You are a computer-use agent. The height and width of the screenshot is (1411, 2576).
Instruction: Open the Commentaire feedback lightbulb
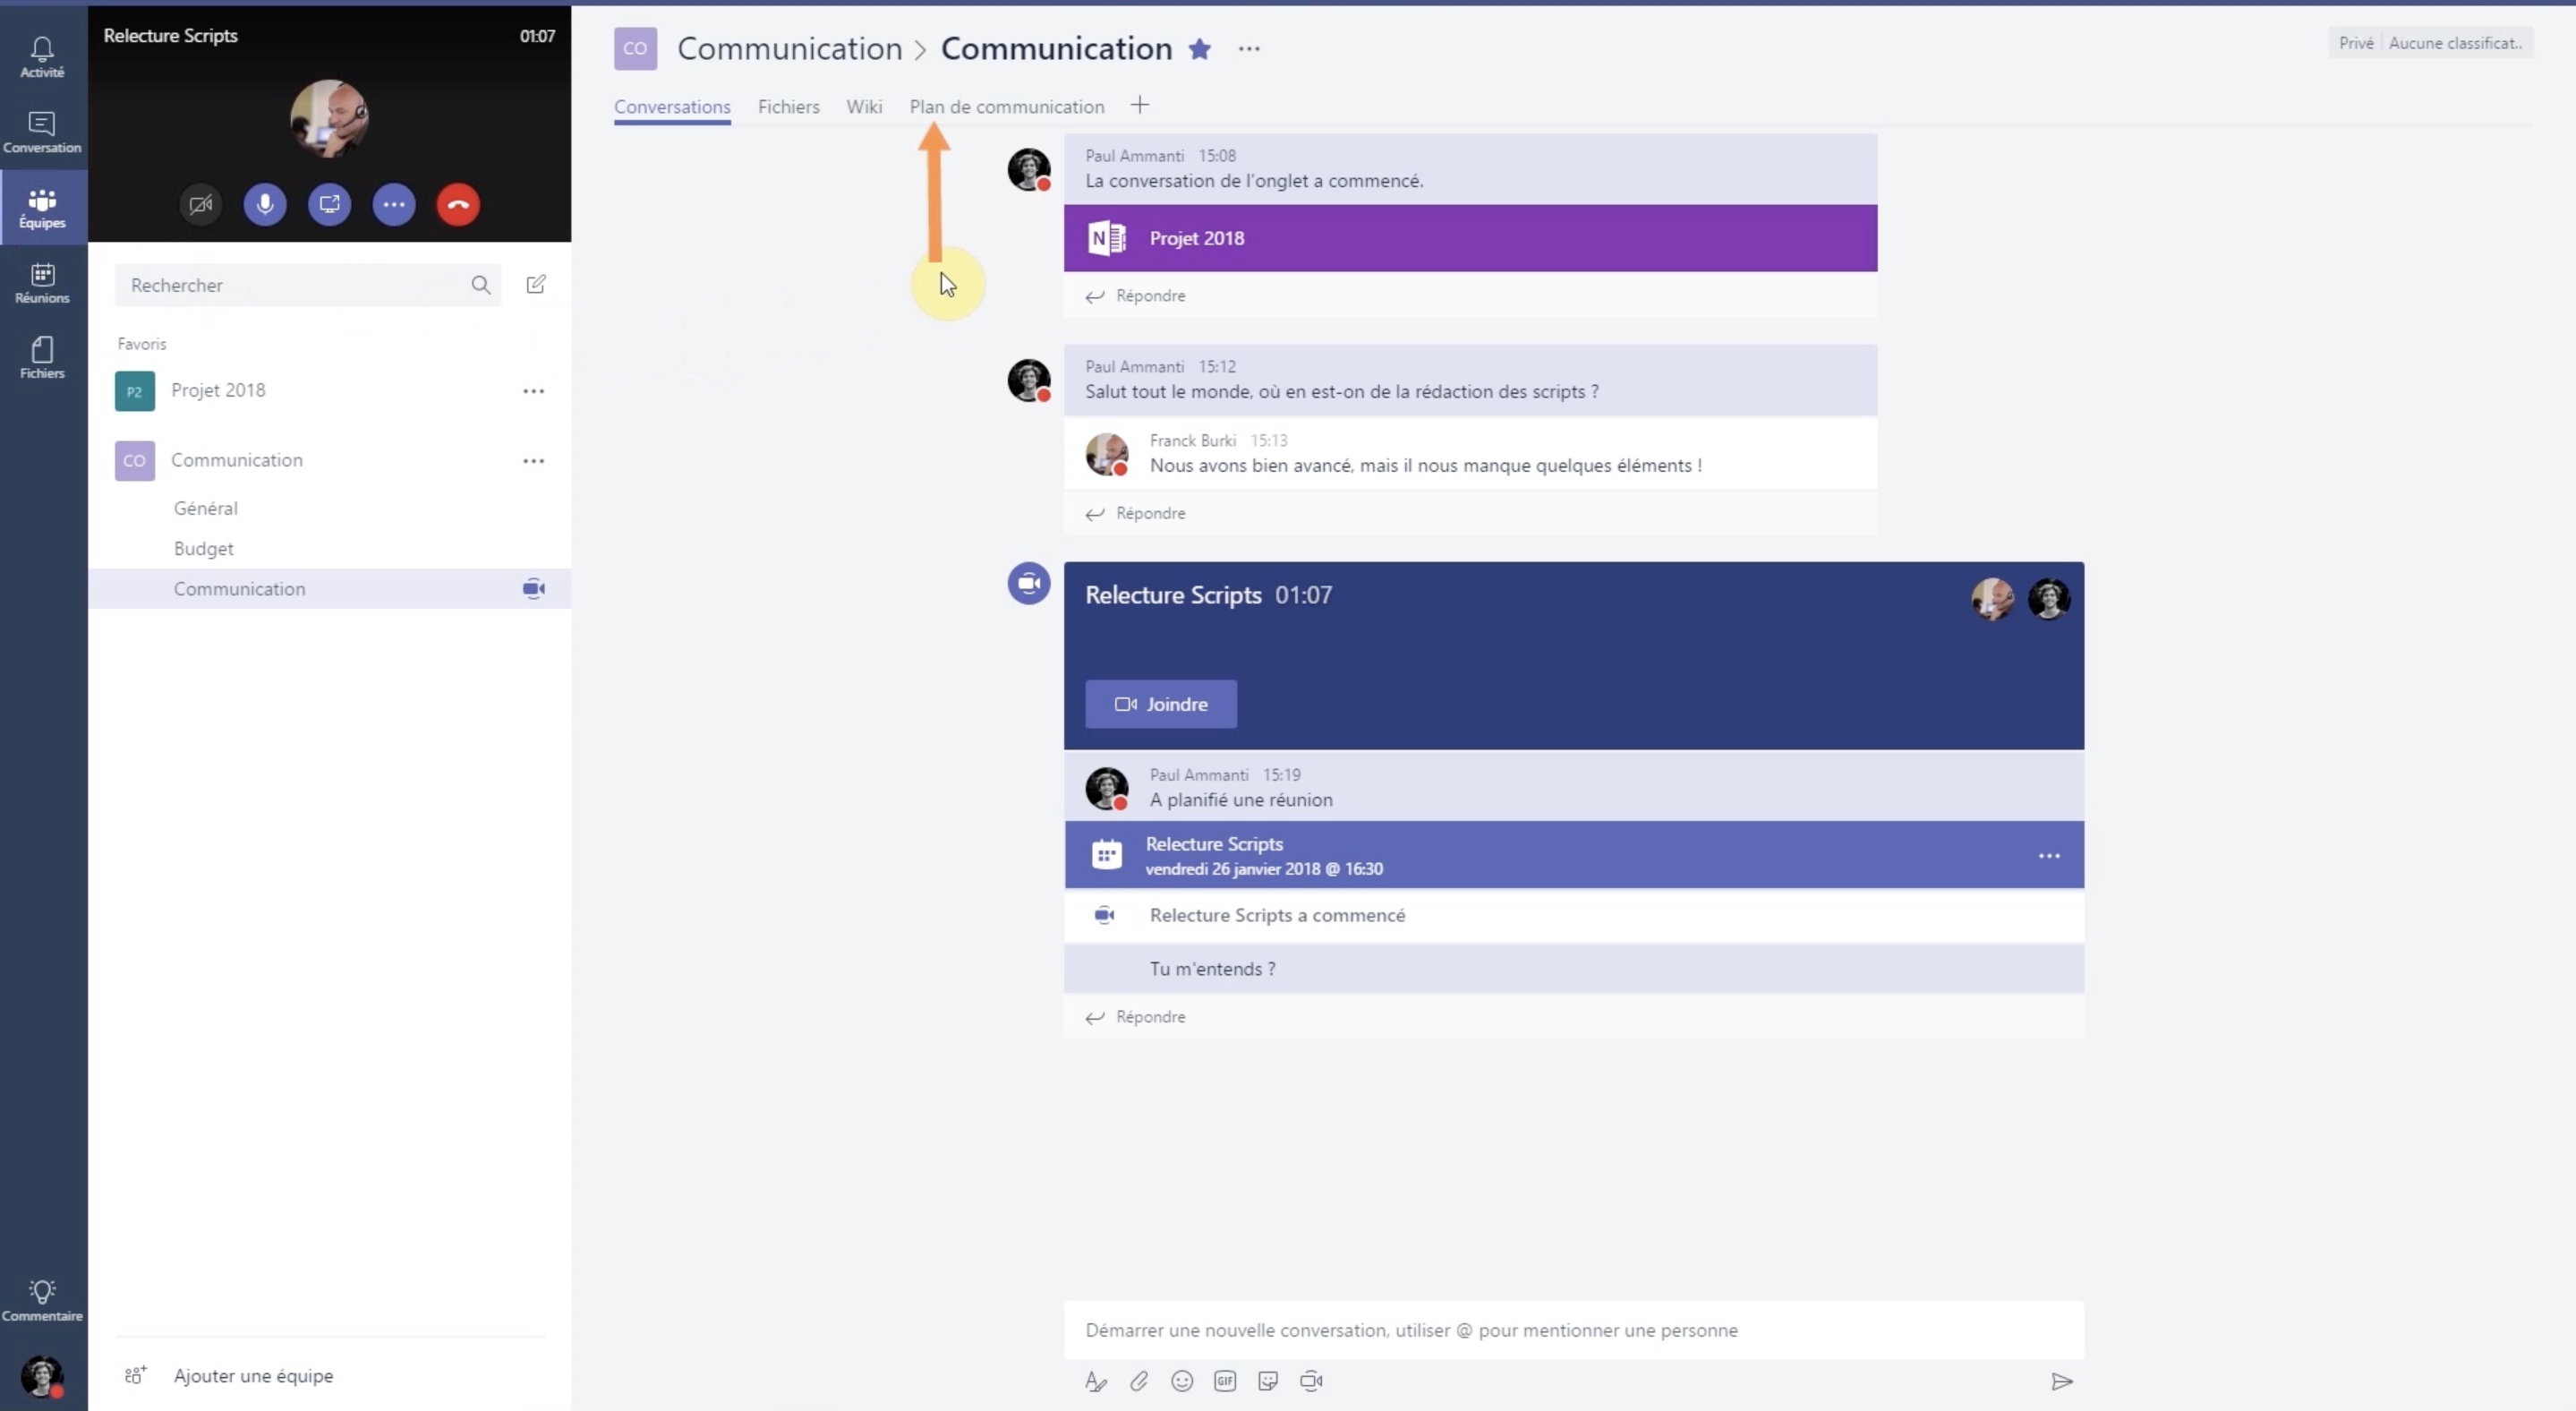pos(42,1300)
